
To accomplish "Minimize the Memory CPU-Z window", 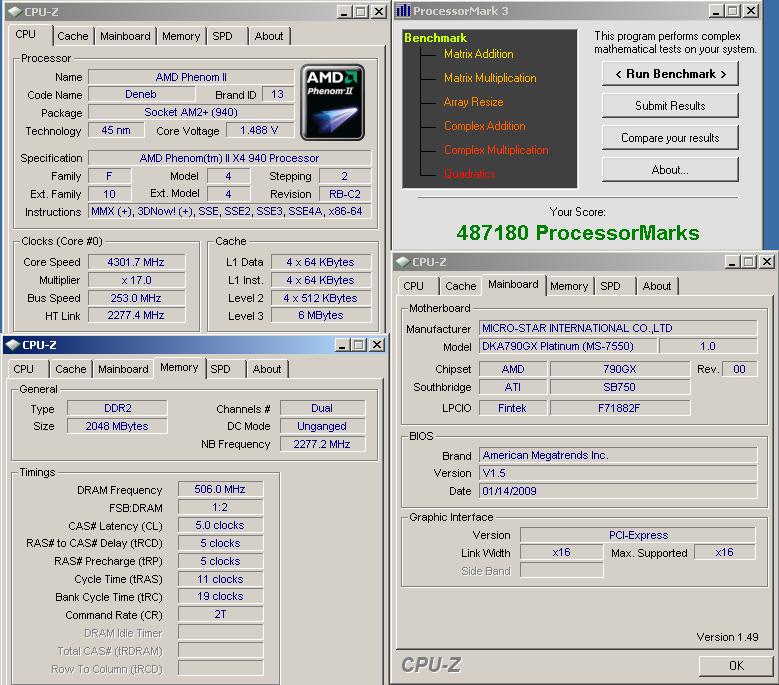I will click(342, 345).
